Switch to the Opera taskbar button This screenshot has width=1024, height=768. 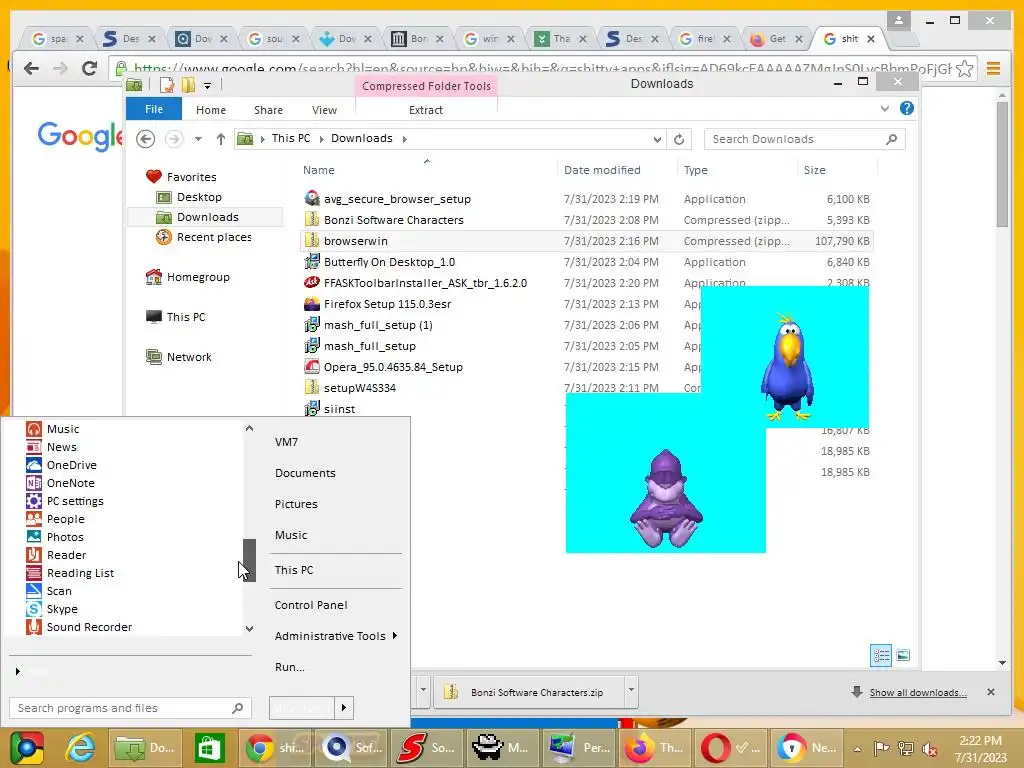tap(731, 748)
